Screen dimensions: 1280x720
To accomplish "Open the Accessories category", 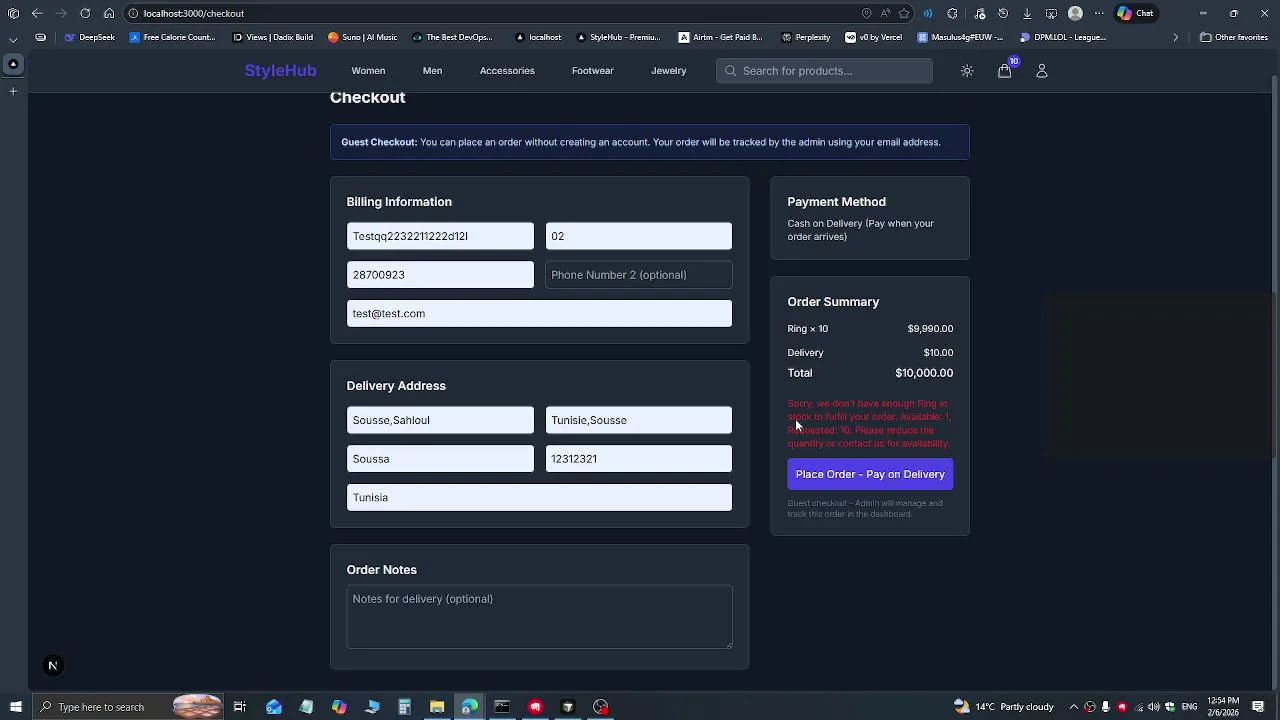I will click(507, 71).
